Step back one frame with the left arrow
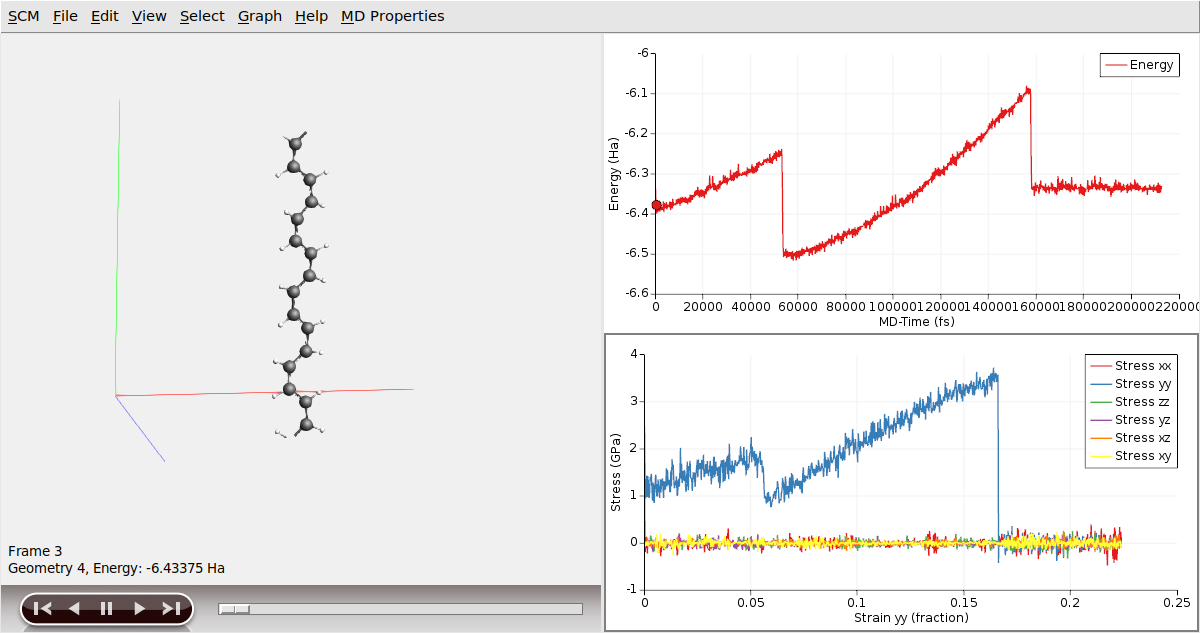The image size is (1200, 633). click(74, 608)
